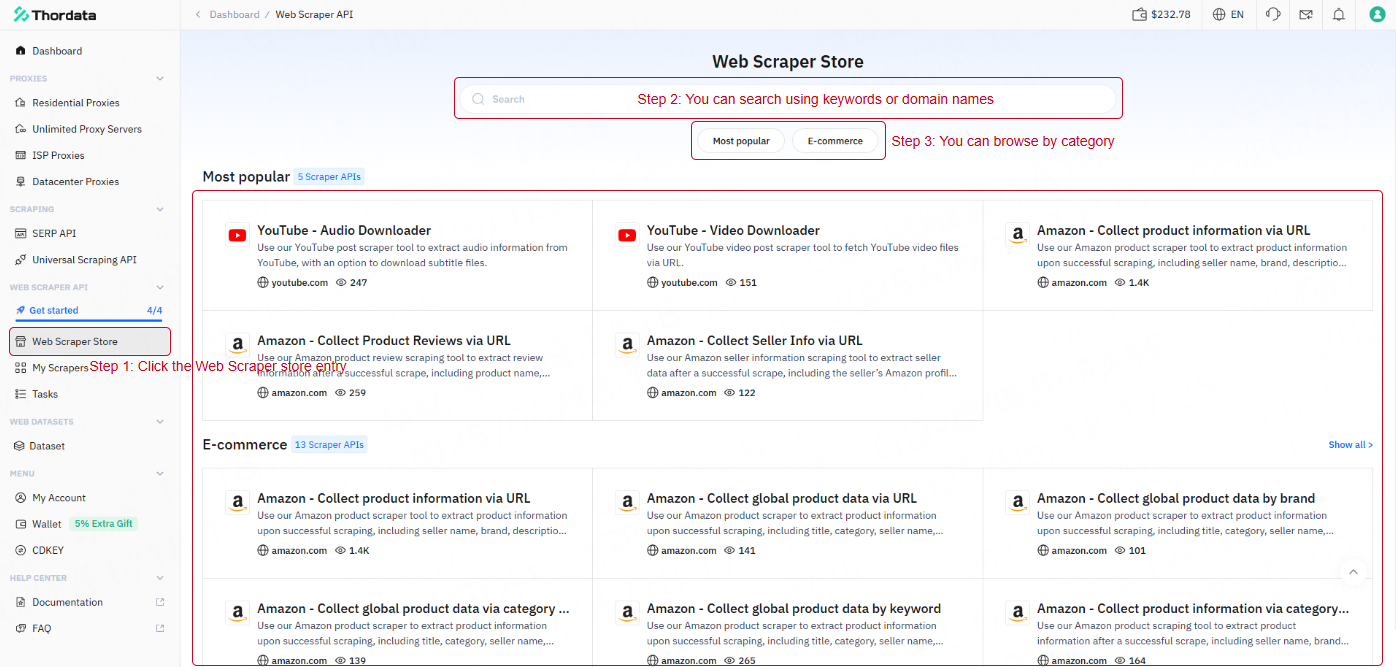
Task: Click view count 247 on Audio Downloader
Action: (x=352, y=283)
